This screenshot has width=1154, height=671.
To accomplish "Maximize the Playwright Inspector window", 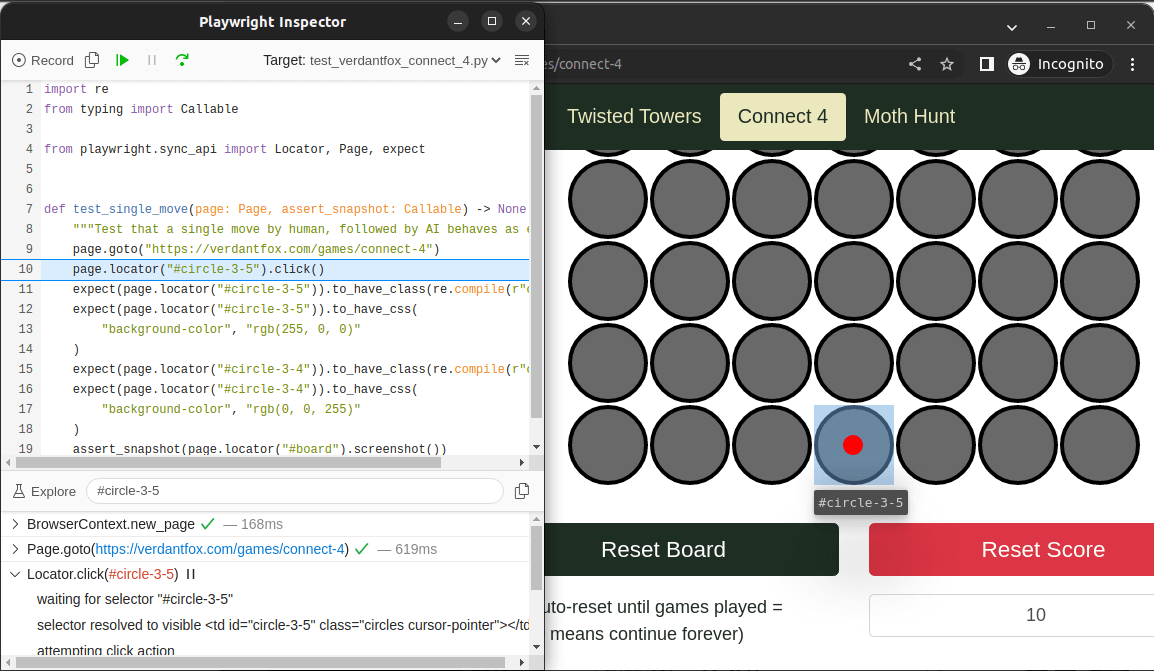I will coord(492,21).
